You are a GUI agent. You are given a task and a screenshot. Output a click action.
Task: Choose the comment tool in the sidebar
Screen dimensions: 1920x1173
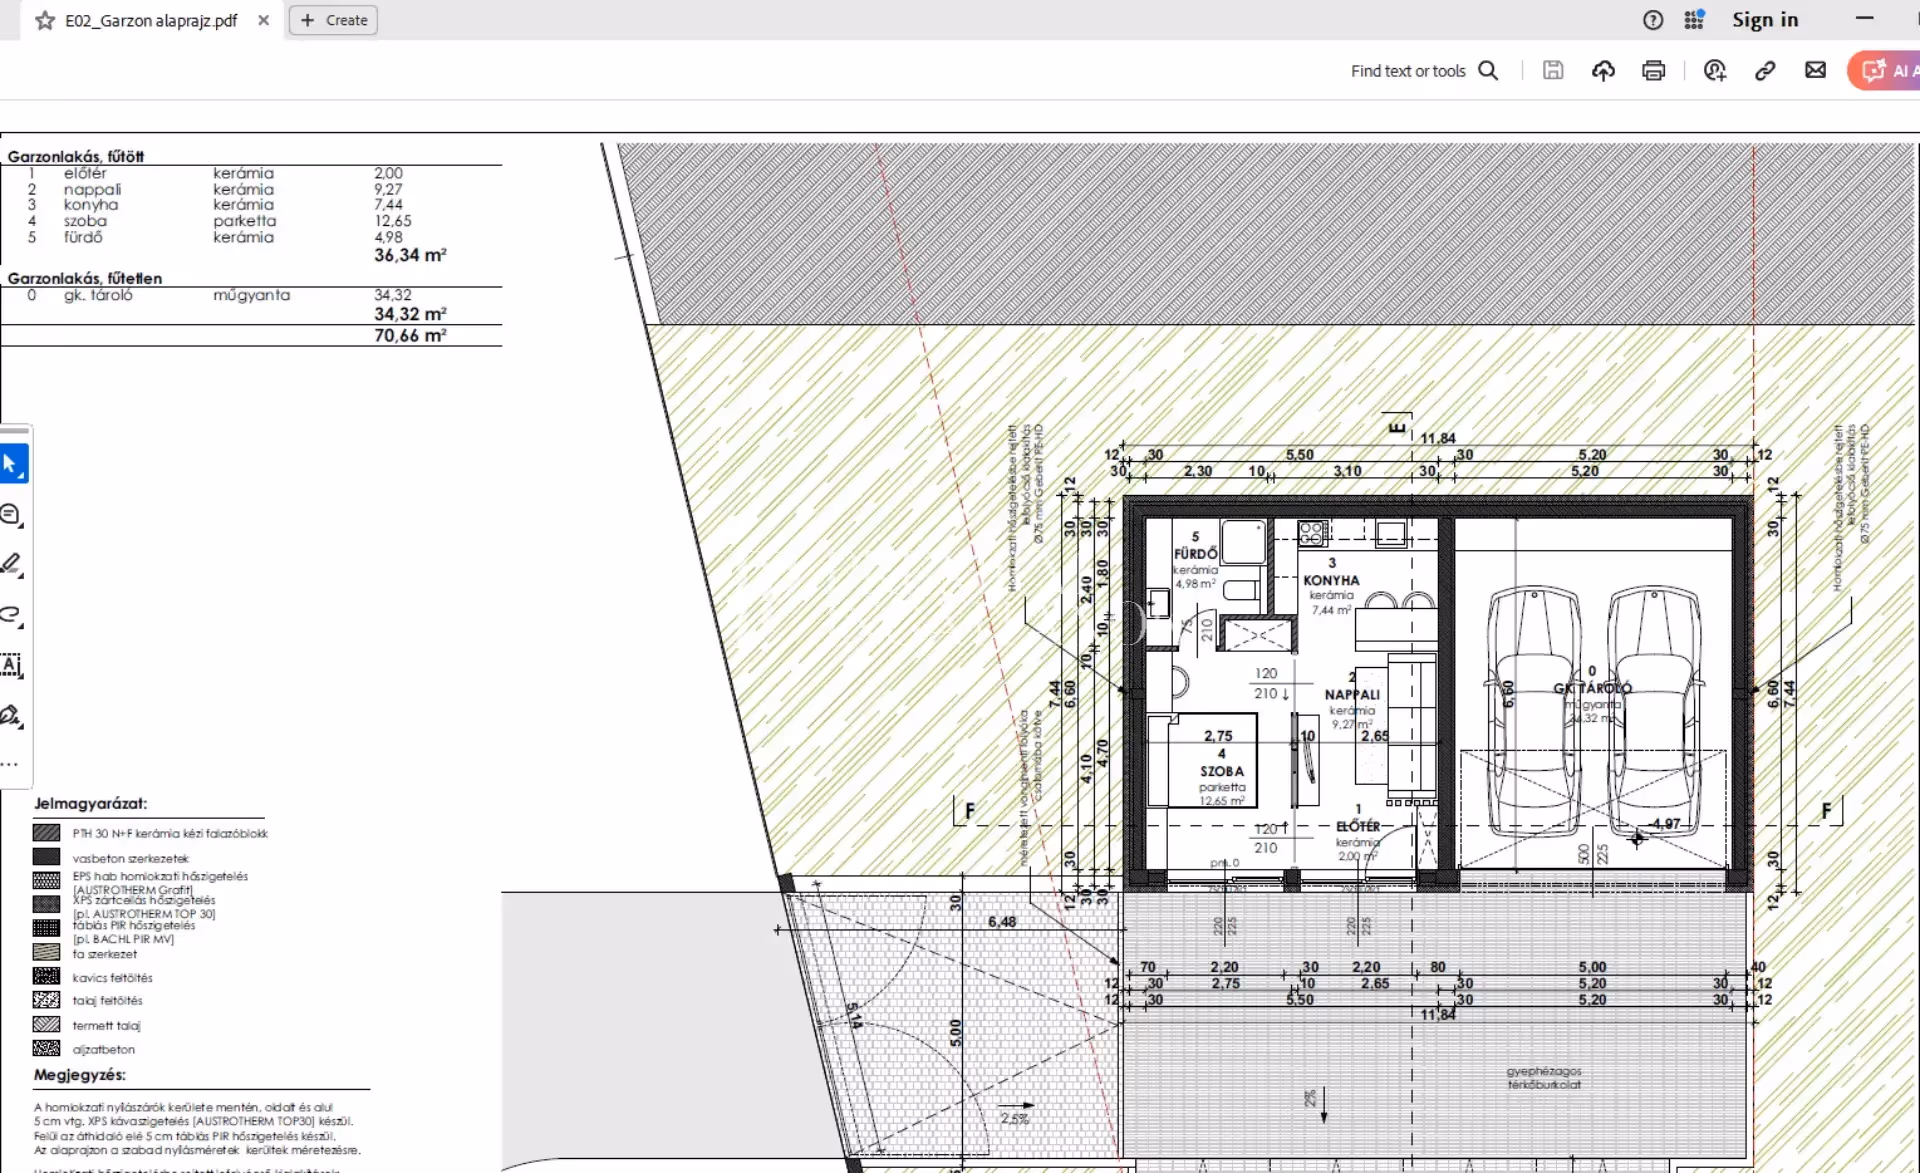point(11,515)
